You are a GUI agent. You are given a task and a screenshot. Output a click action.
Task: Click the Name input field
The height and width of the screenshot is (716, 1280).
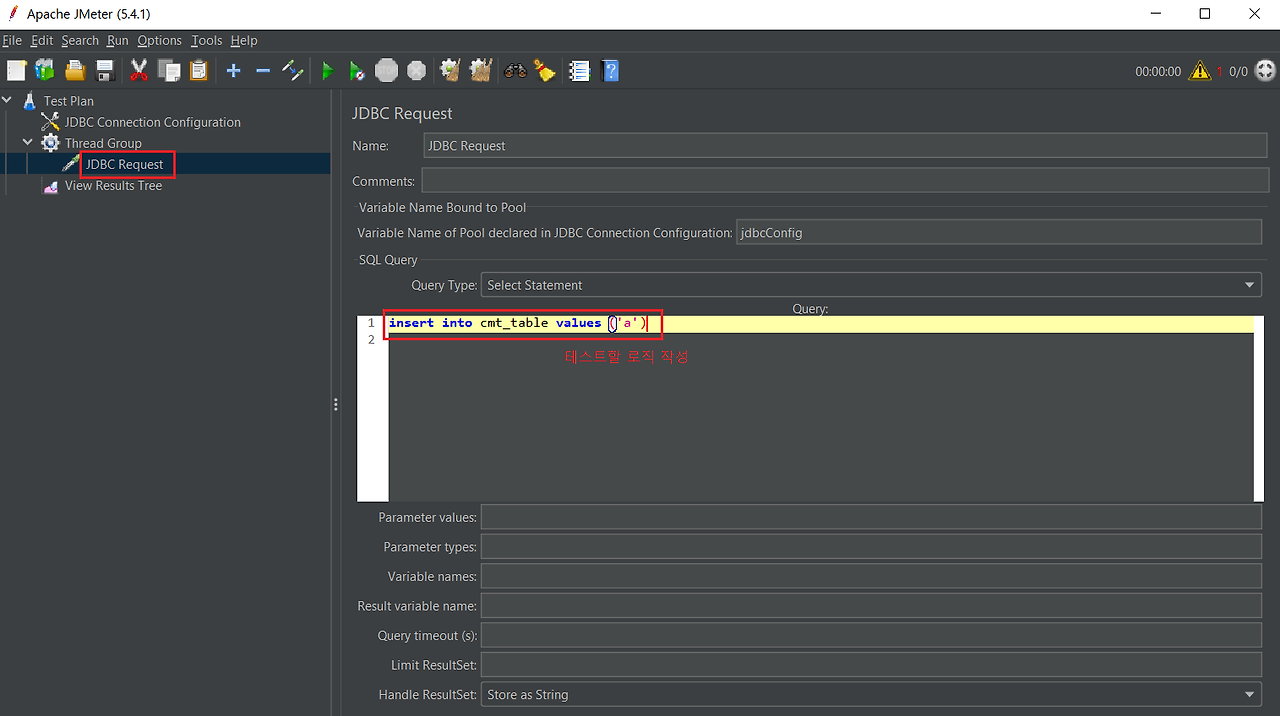coord(846,145)
